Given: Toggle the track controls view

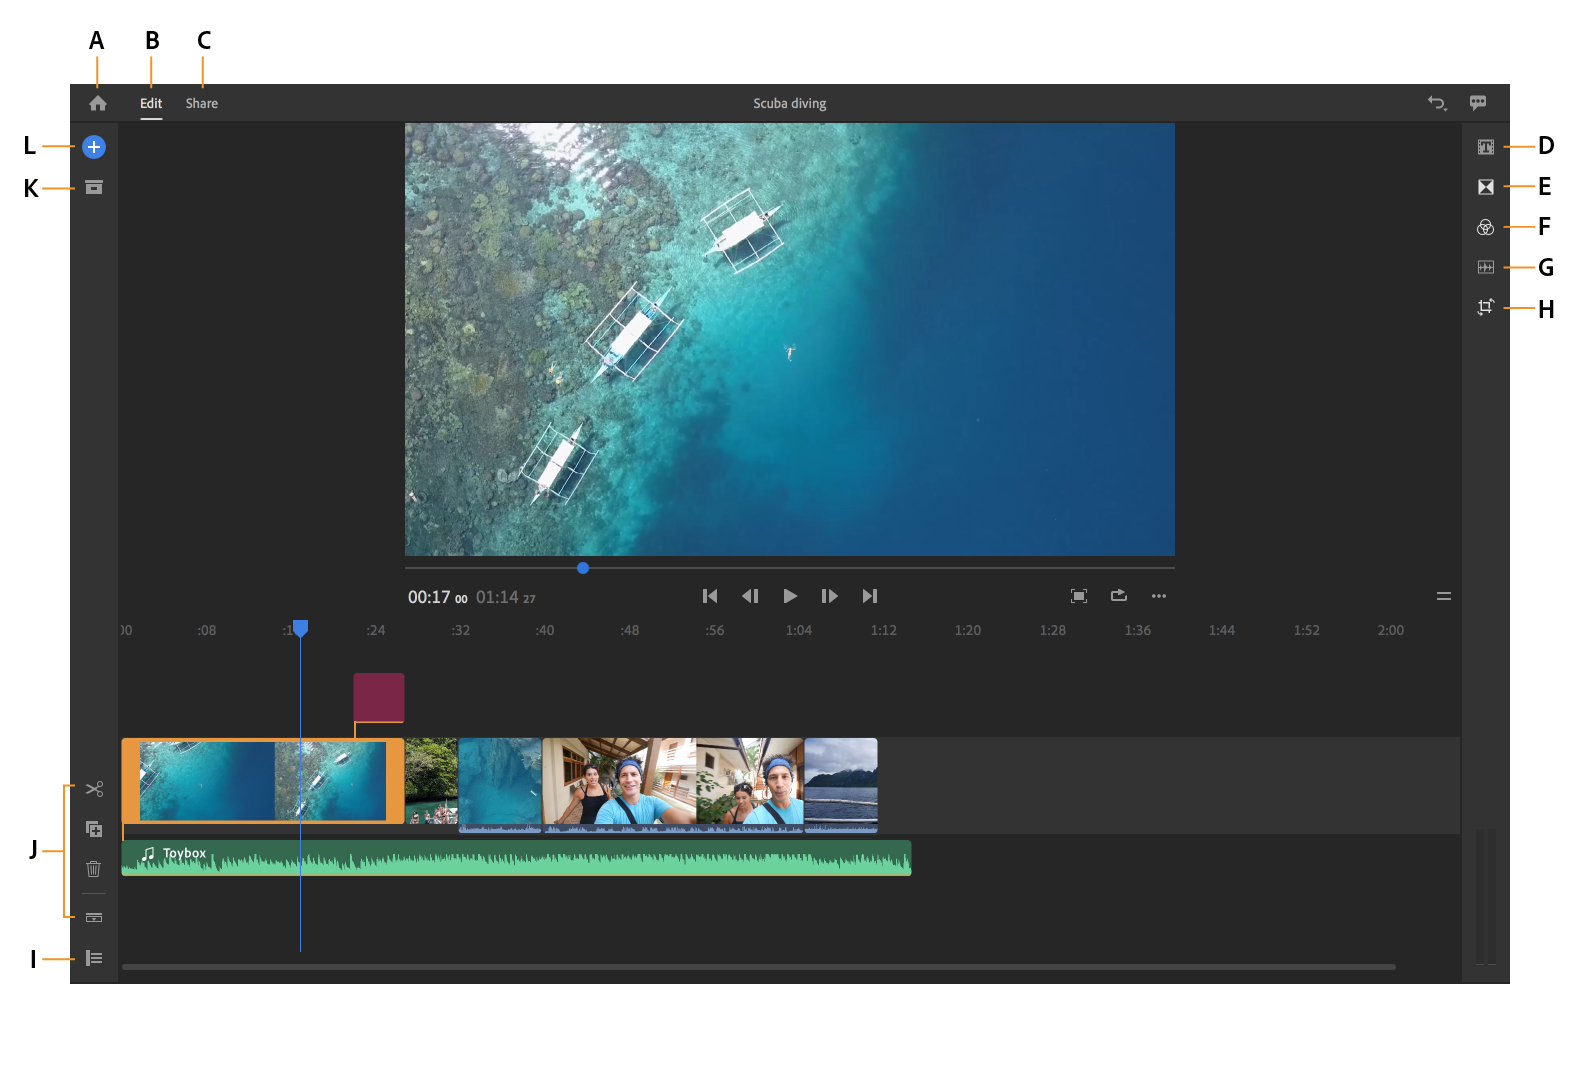Looking at the screenshot, I should point(94,958).
